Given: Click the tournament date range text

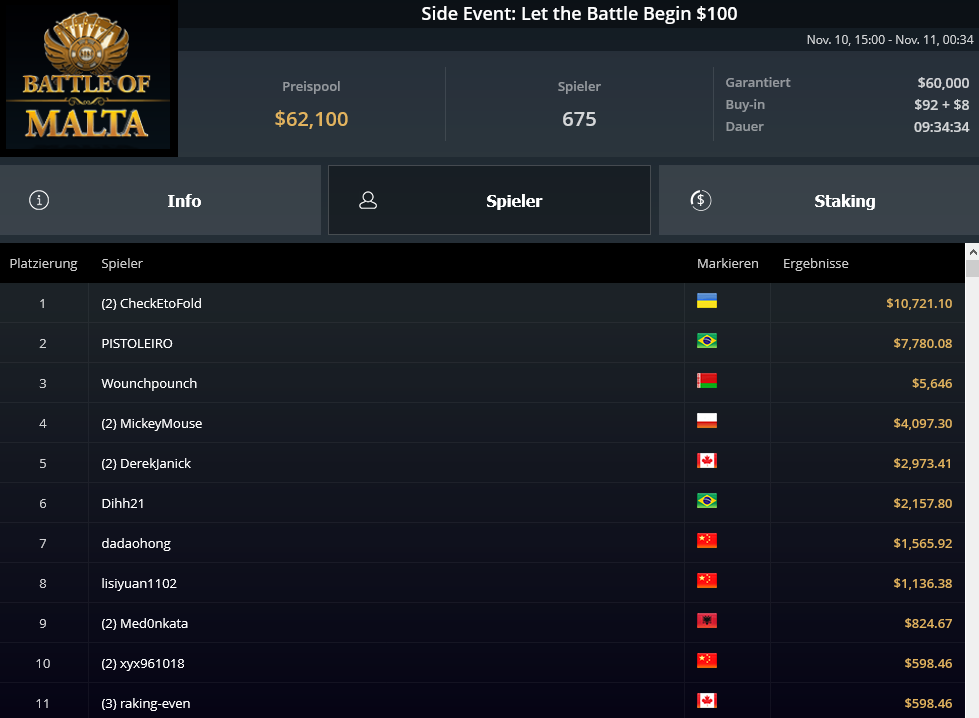Looking at the screenshot, I should [x=890, y=40].
